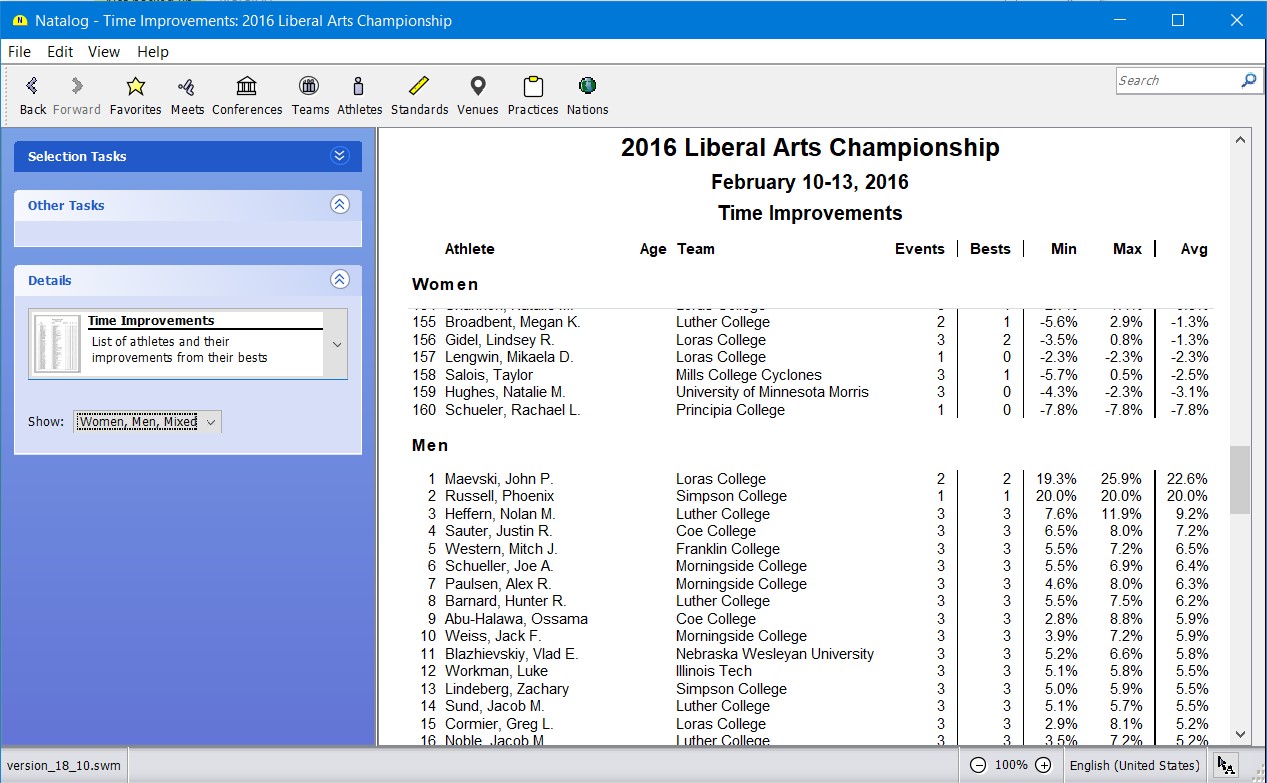Open Nations globe icon

click(587, 86)
